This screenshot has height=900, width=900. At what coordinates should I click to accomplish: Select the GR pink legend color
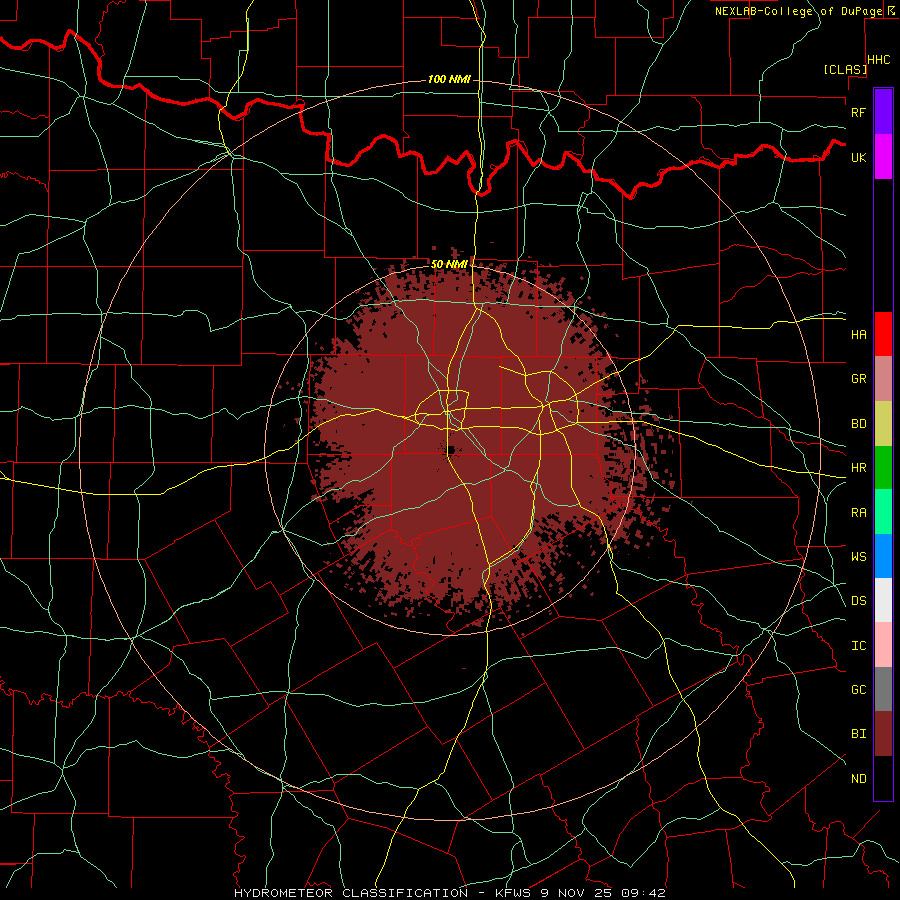883,378
